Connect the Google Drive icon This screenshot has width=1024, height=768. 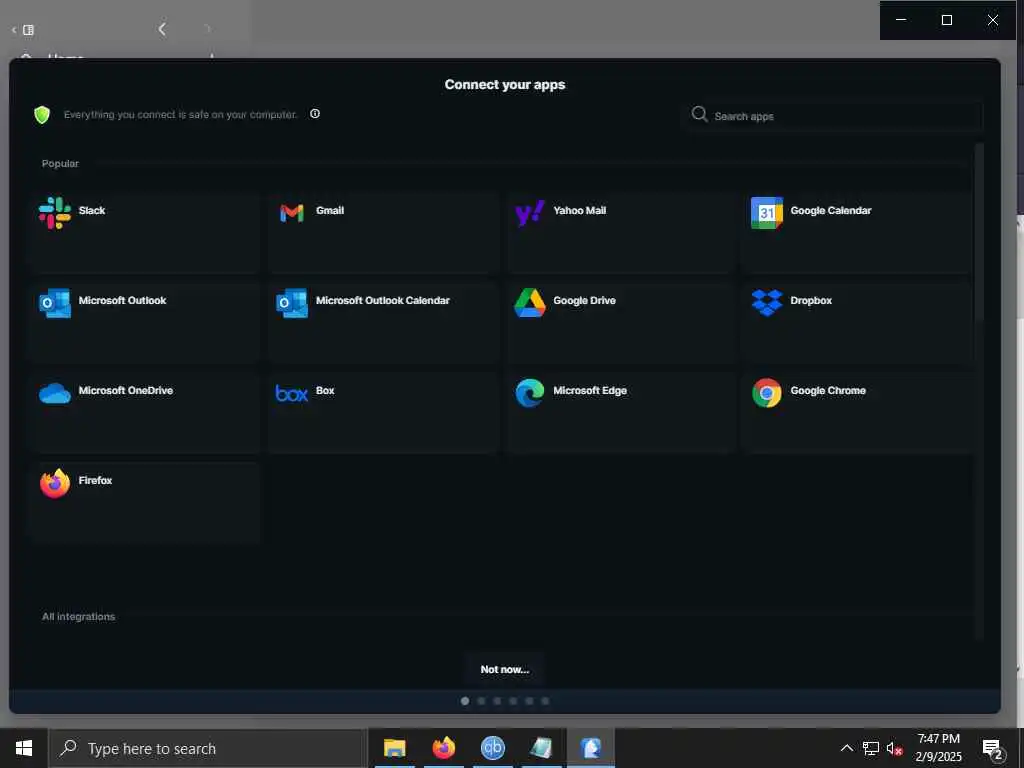point(530,303)
